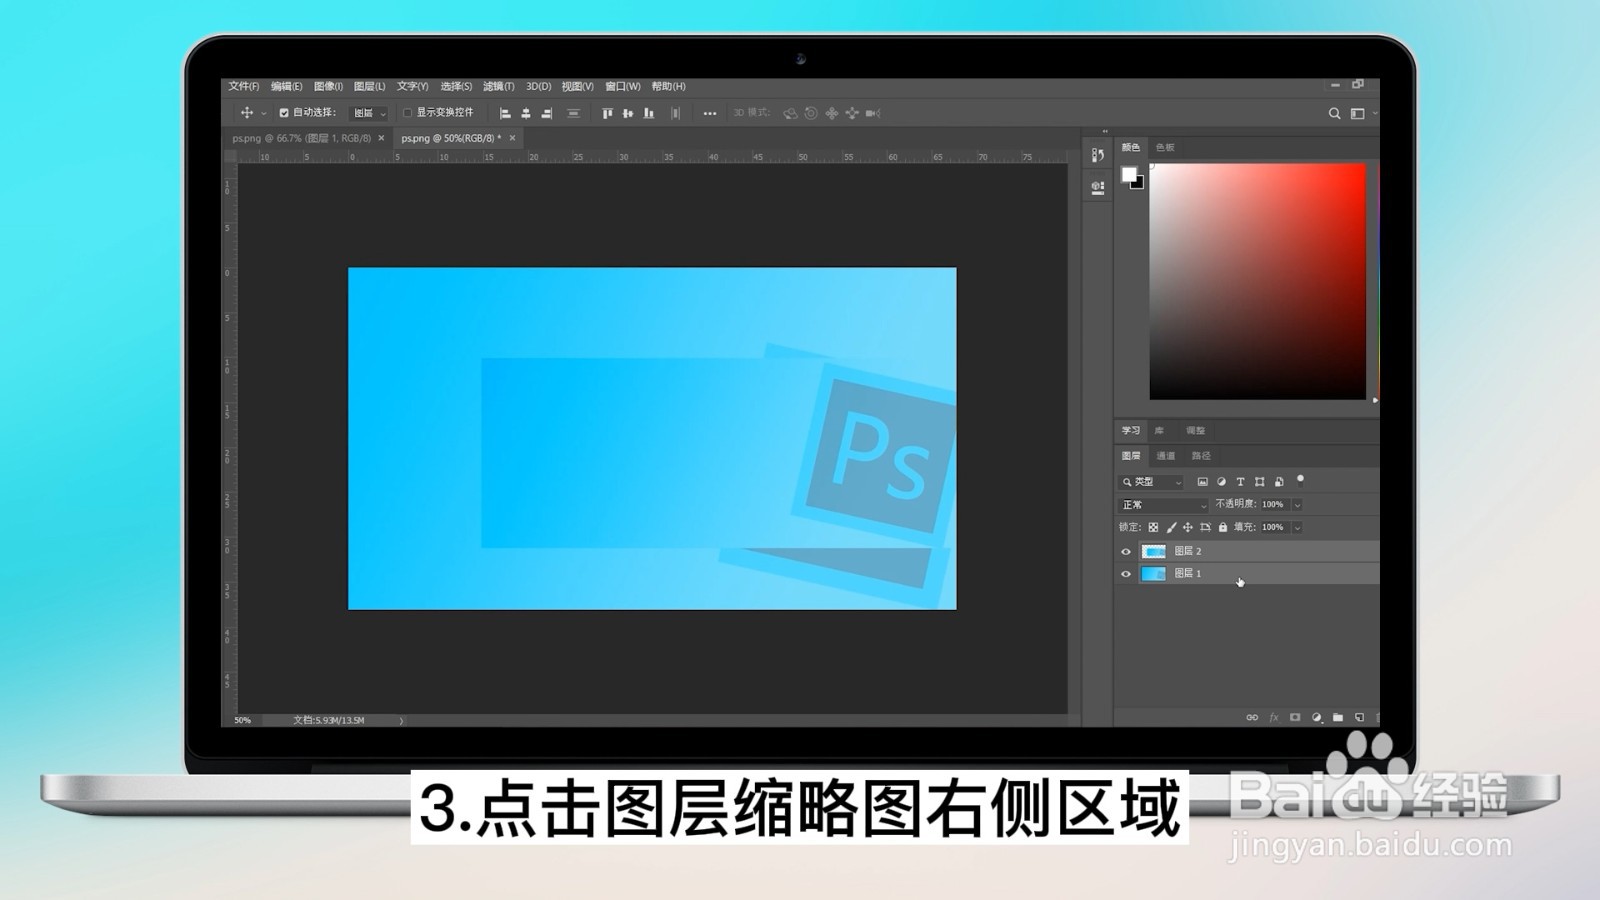1600x900 pixels.
Task: Hide 图层 1 using eye icon
Action: [1126, 574]
